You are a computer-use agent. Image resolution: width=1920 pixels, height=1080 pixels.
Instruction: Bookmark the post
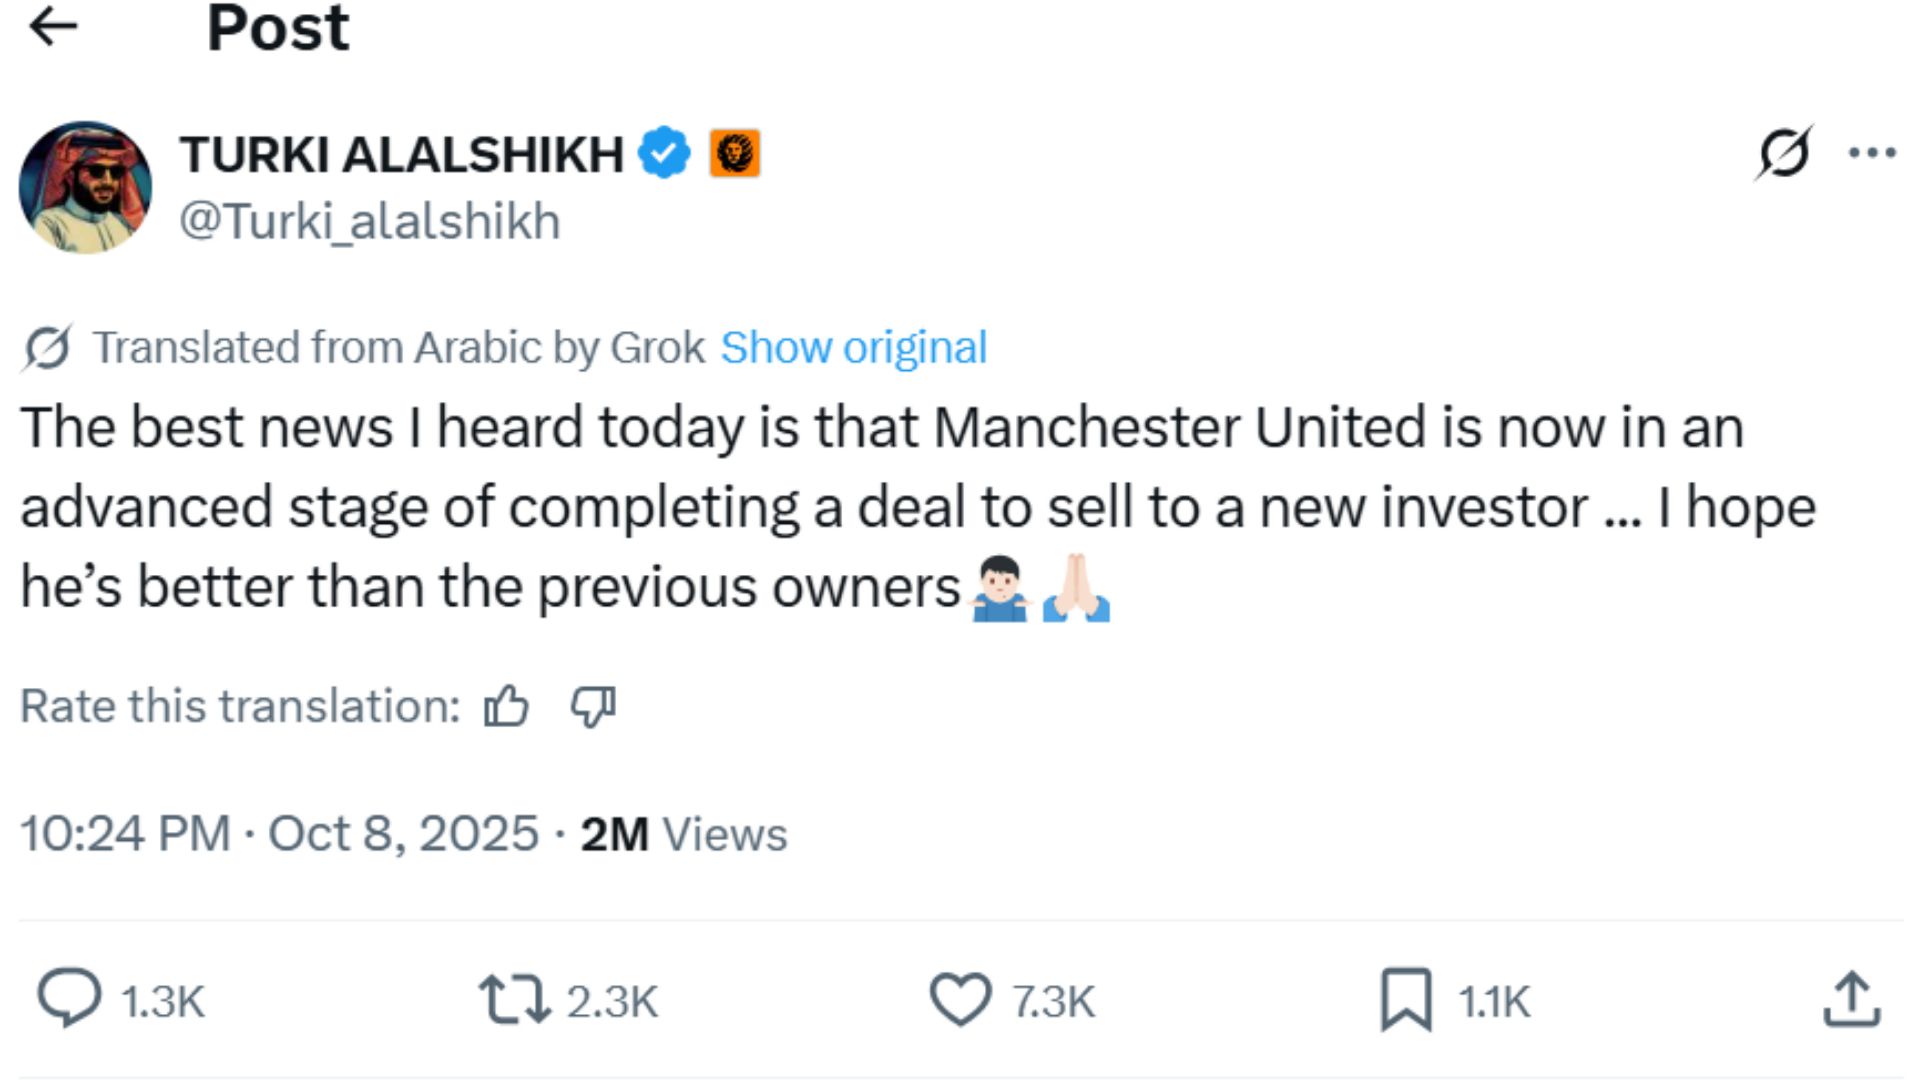(x=1407, y=996)
